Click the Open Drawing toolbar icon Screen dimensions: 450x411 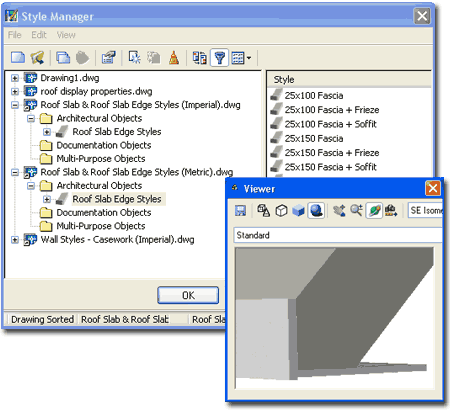click(37, 58)
